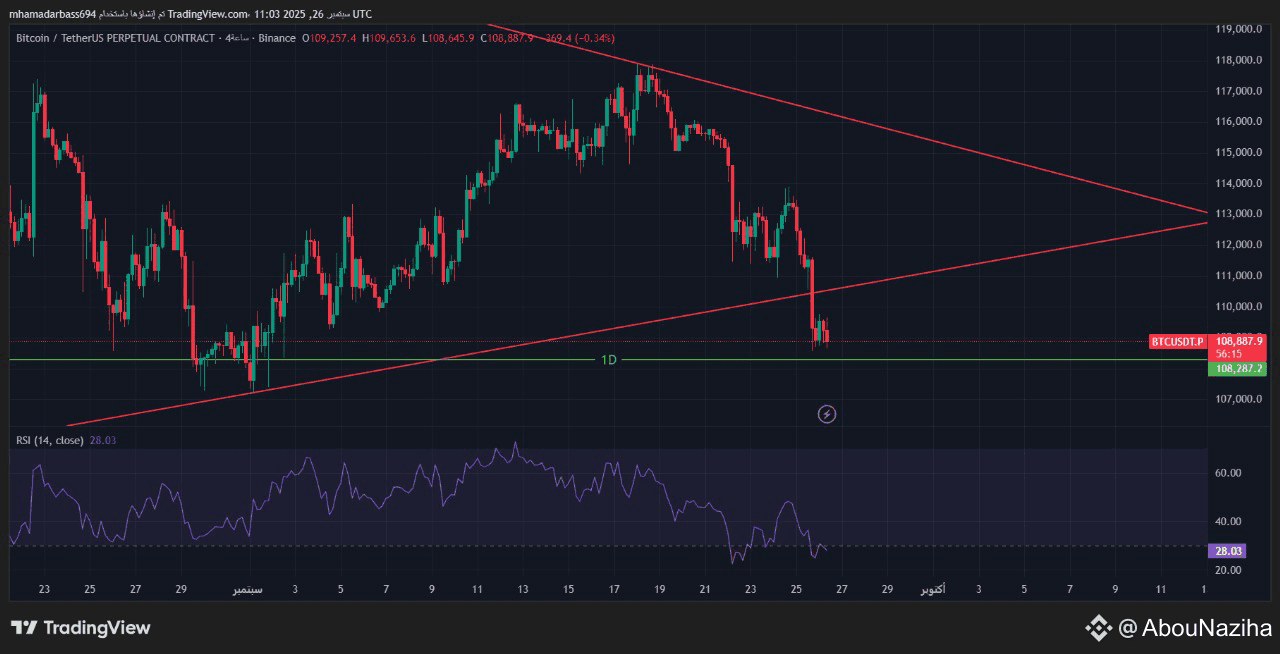Viewport: 1280px width, 654px height.
Task: Click the 17 date label on time axis
Action: point(614,590)
